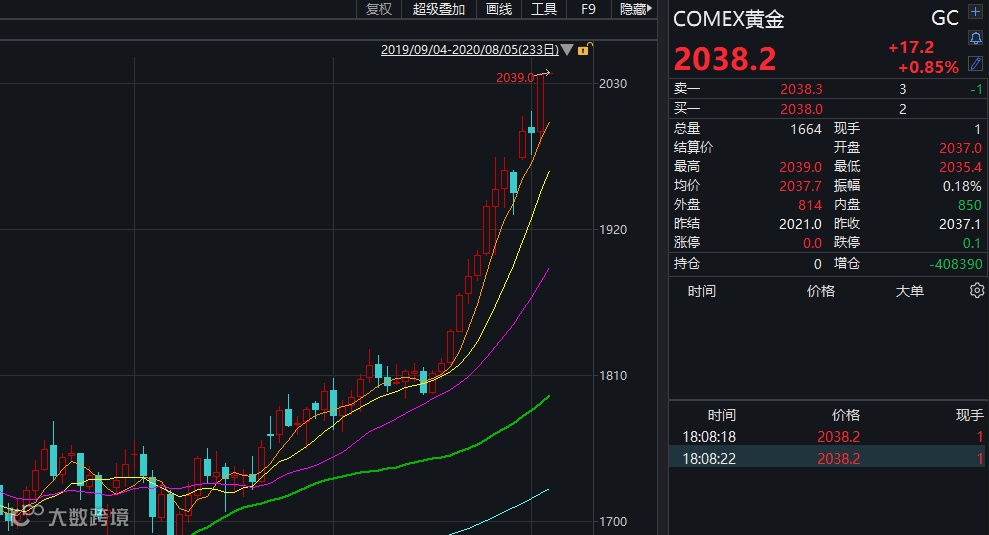This screenshot has height=535, width=989.
Task: Select the 18:08:18 trade row
Action: pos(826,437)
